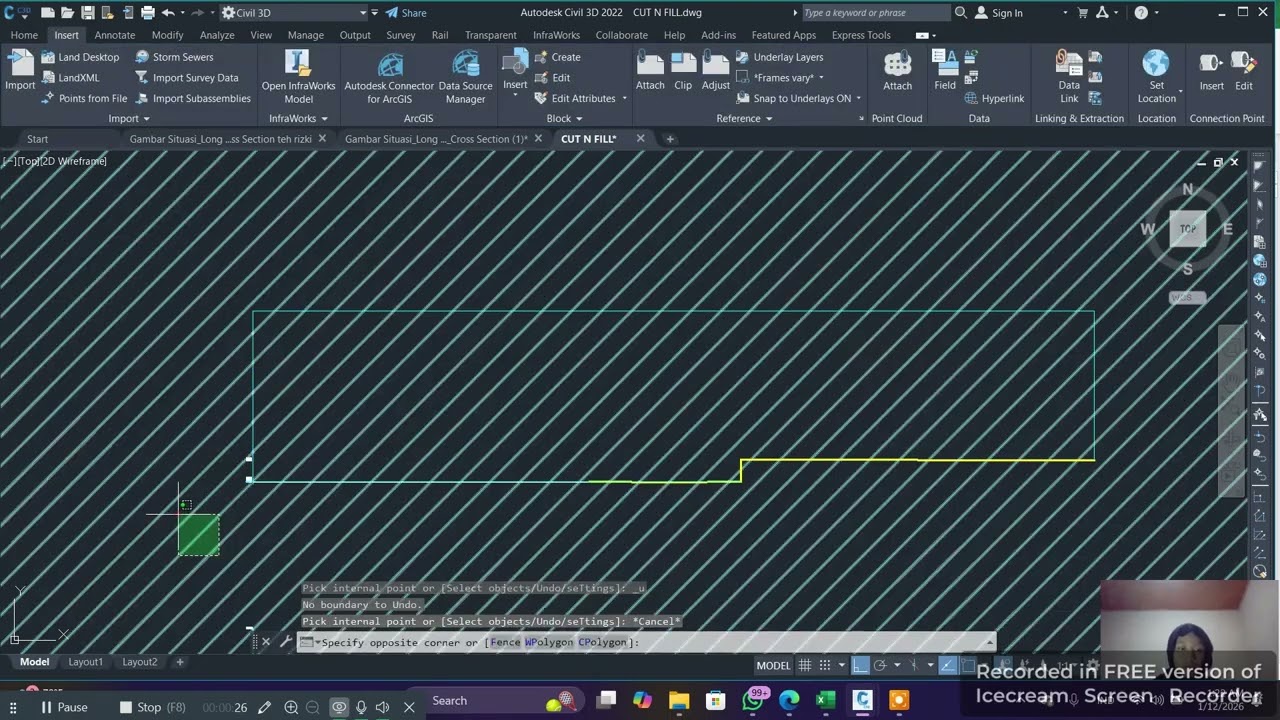
Task: Toggle ortho mode in status bar
Action: pyautogui.click(x=861, y=665)
